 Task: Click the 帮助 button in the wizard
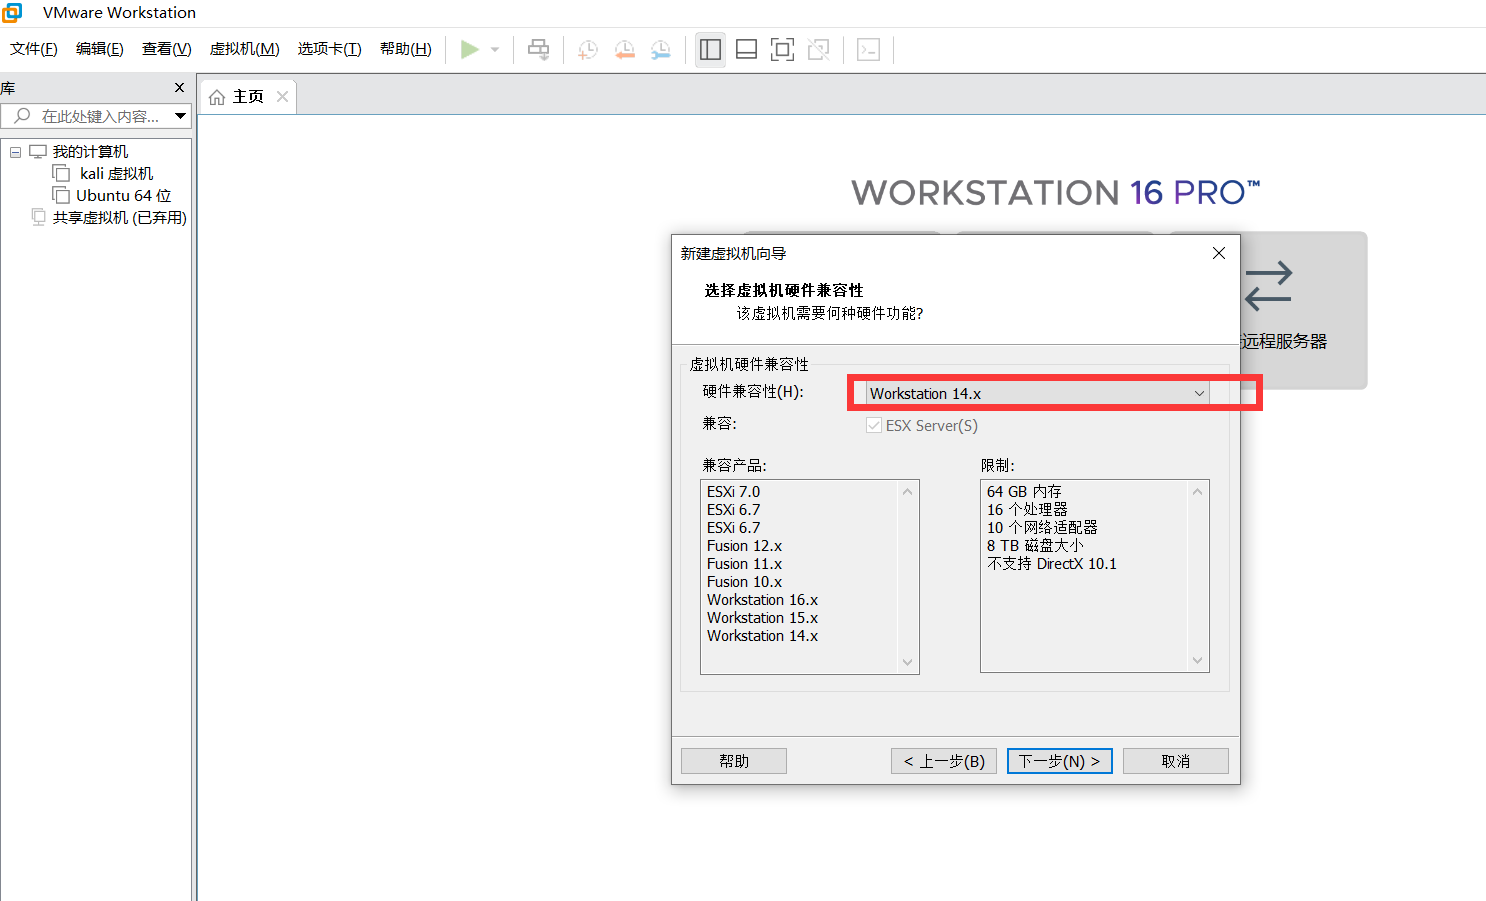click(734, 761)
